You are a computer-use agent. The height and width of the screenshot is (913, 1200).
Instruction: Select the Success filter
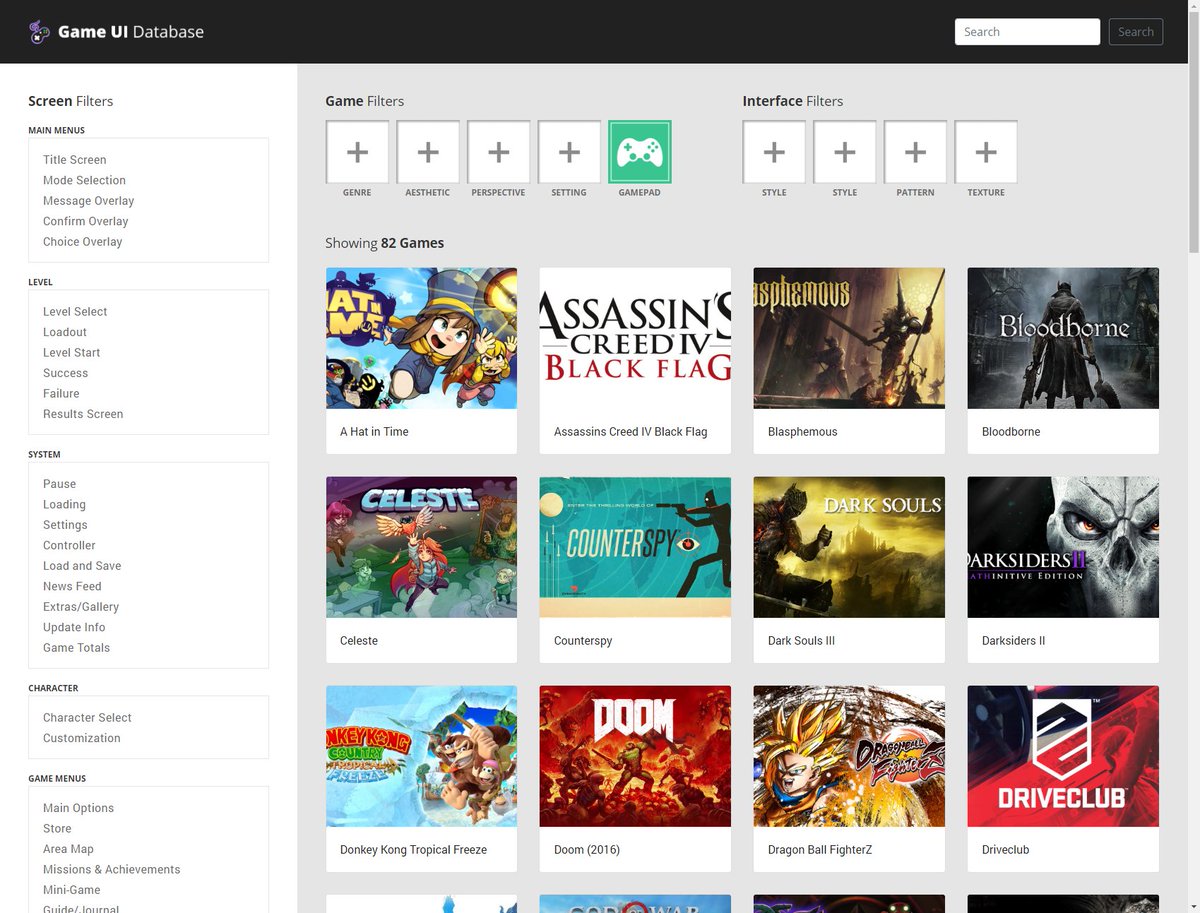click(x=65, y=373)
